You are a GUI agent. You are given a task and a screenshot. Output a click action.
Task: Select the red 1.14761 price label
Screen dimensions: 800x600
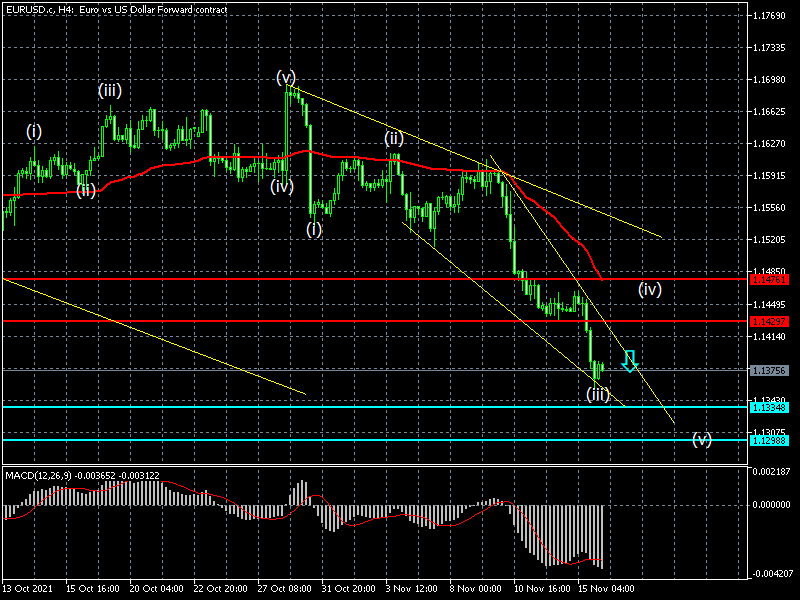(768, 279)
